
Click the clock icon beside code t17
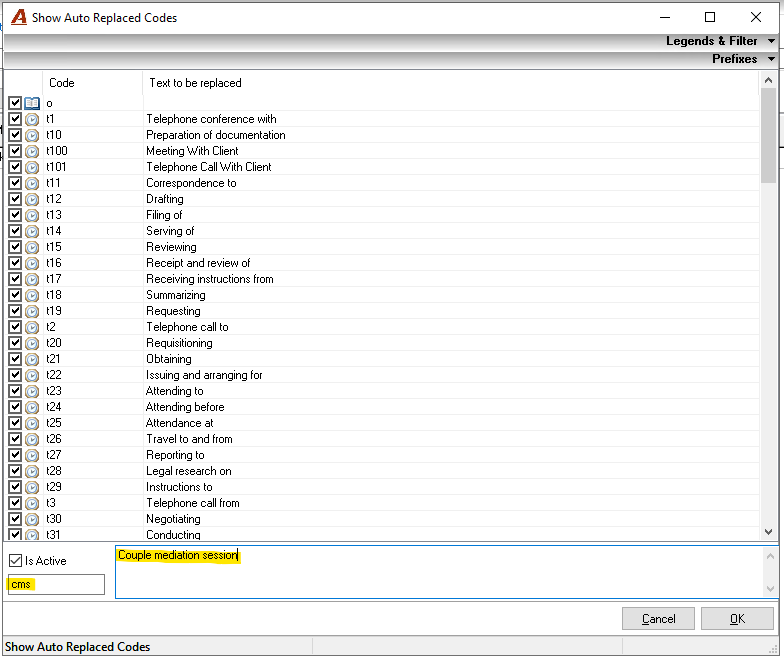pyautogui.click(x=32, y=280)
